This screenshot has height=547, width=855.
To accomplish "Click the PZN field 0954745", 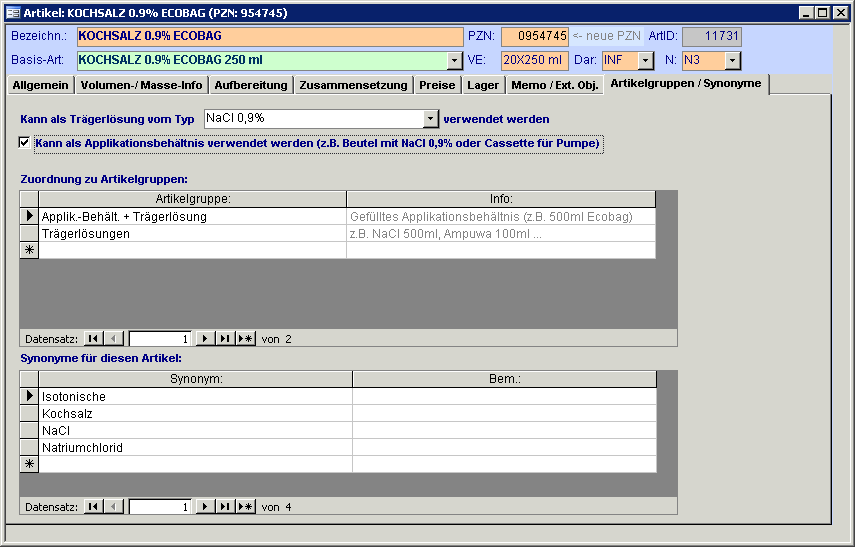I will (535, 37).
